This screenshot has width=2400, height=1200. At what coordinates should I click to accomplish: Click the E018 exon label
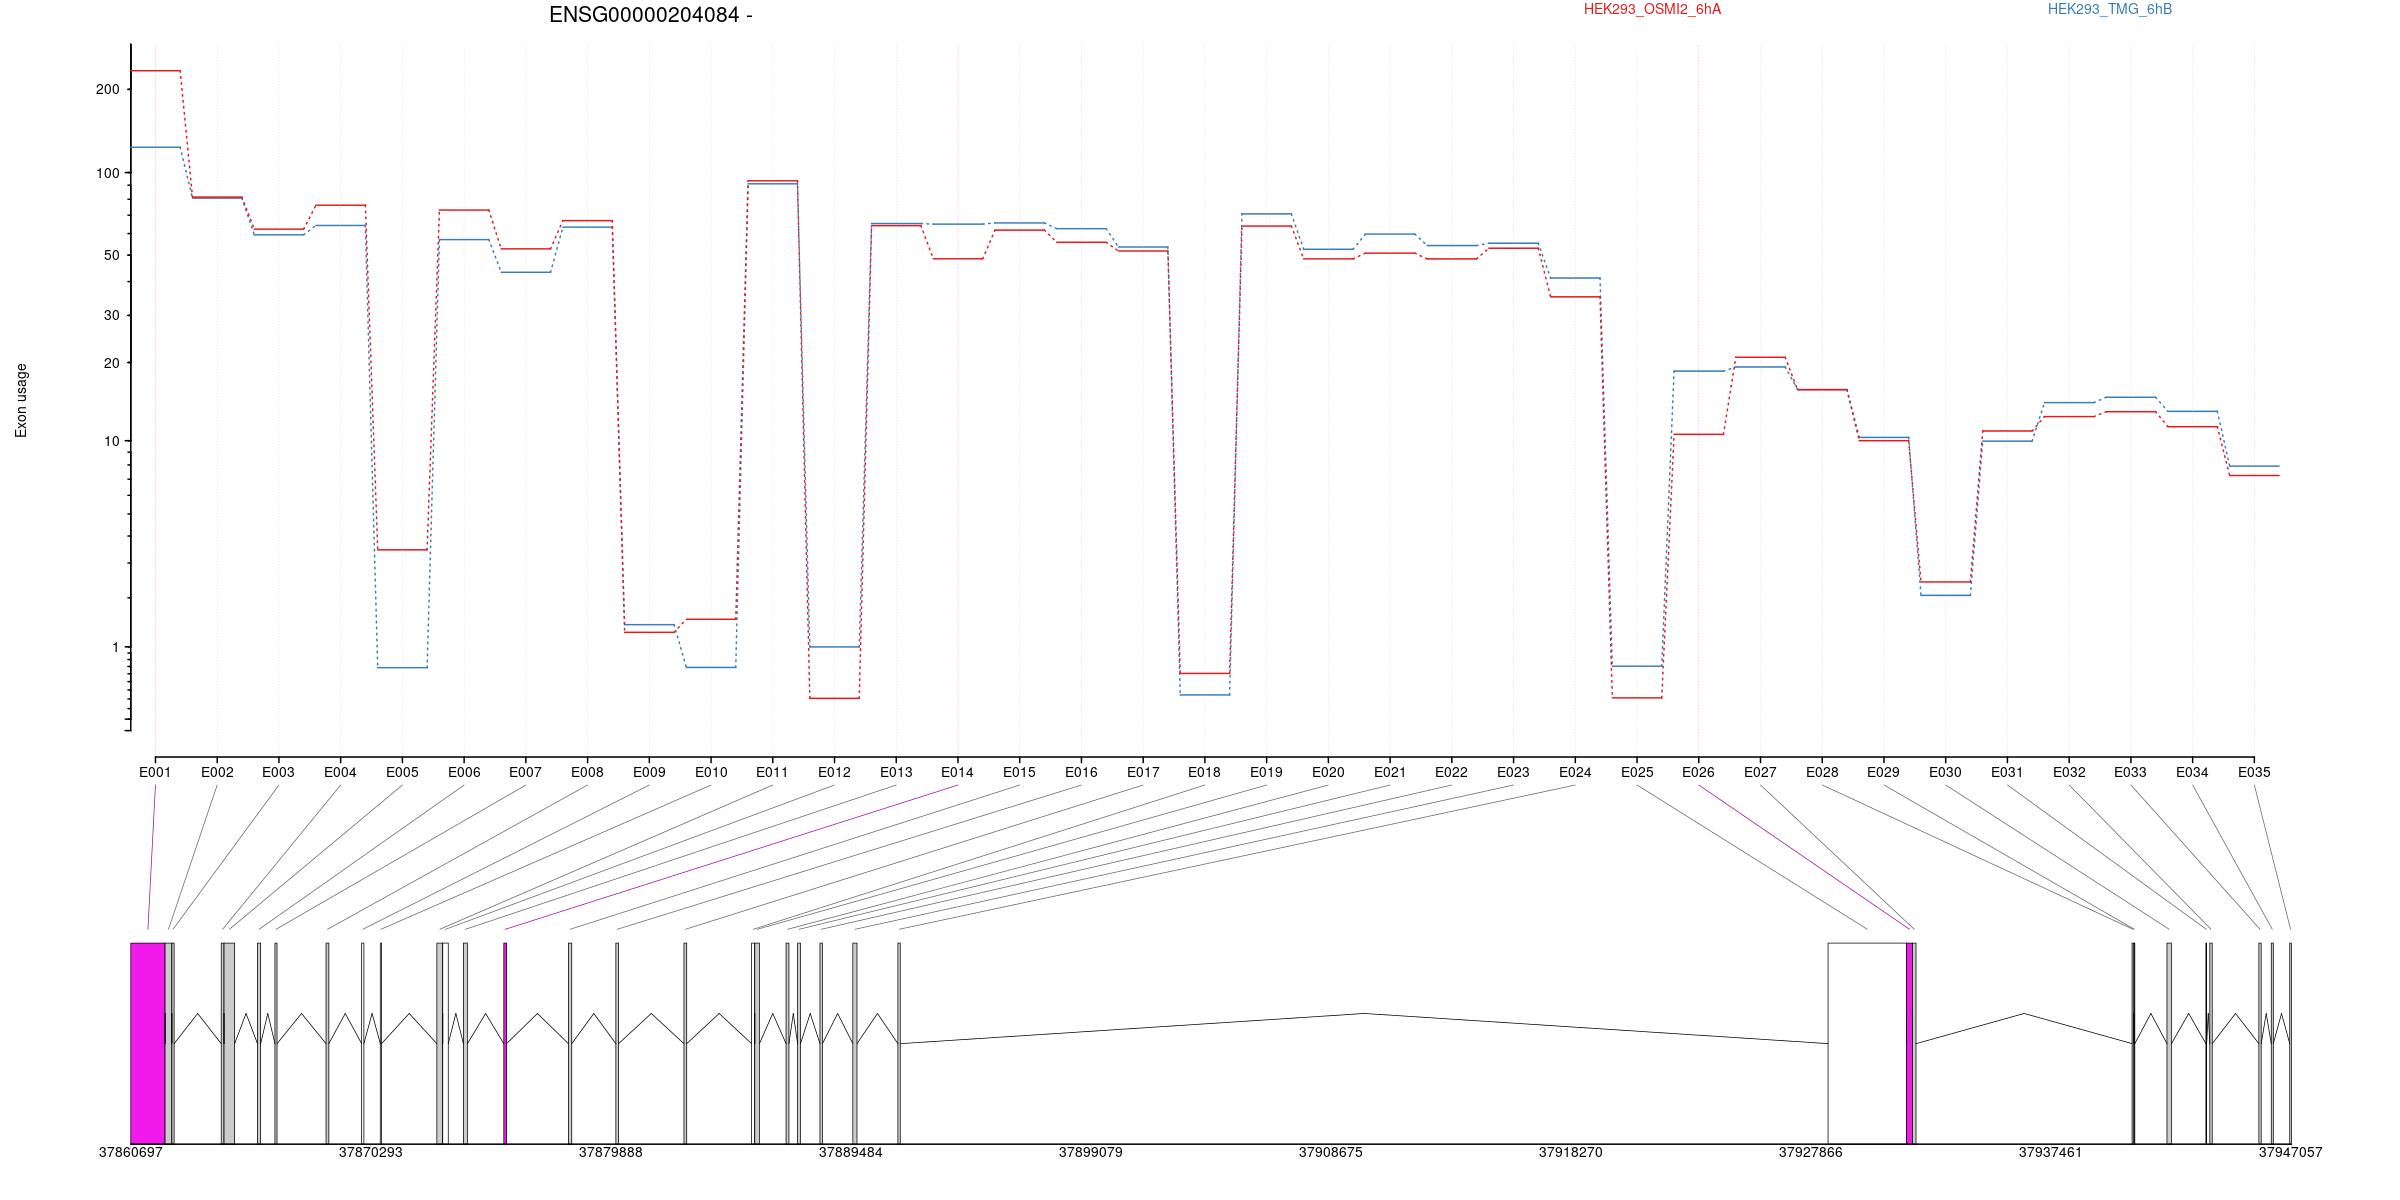1204,772
